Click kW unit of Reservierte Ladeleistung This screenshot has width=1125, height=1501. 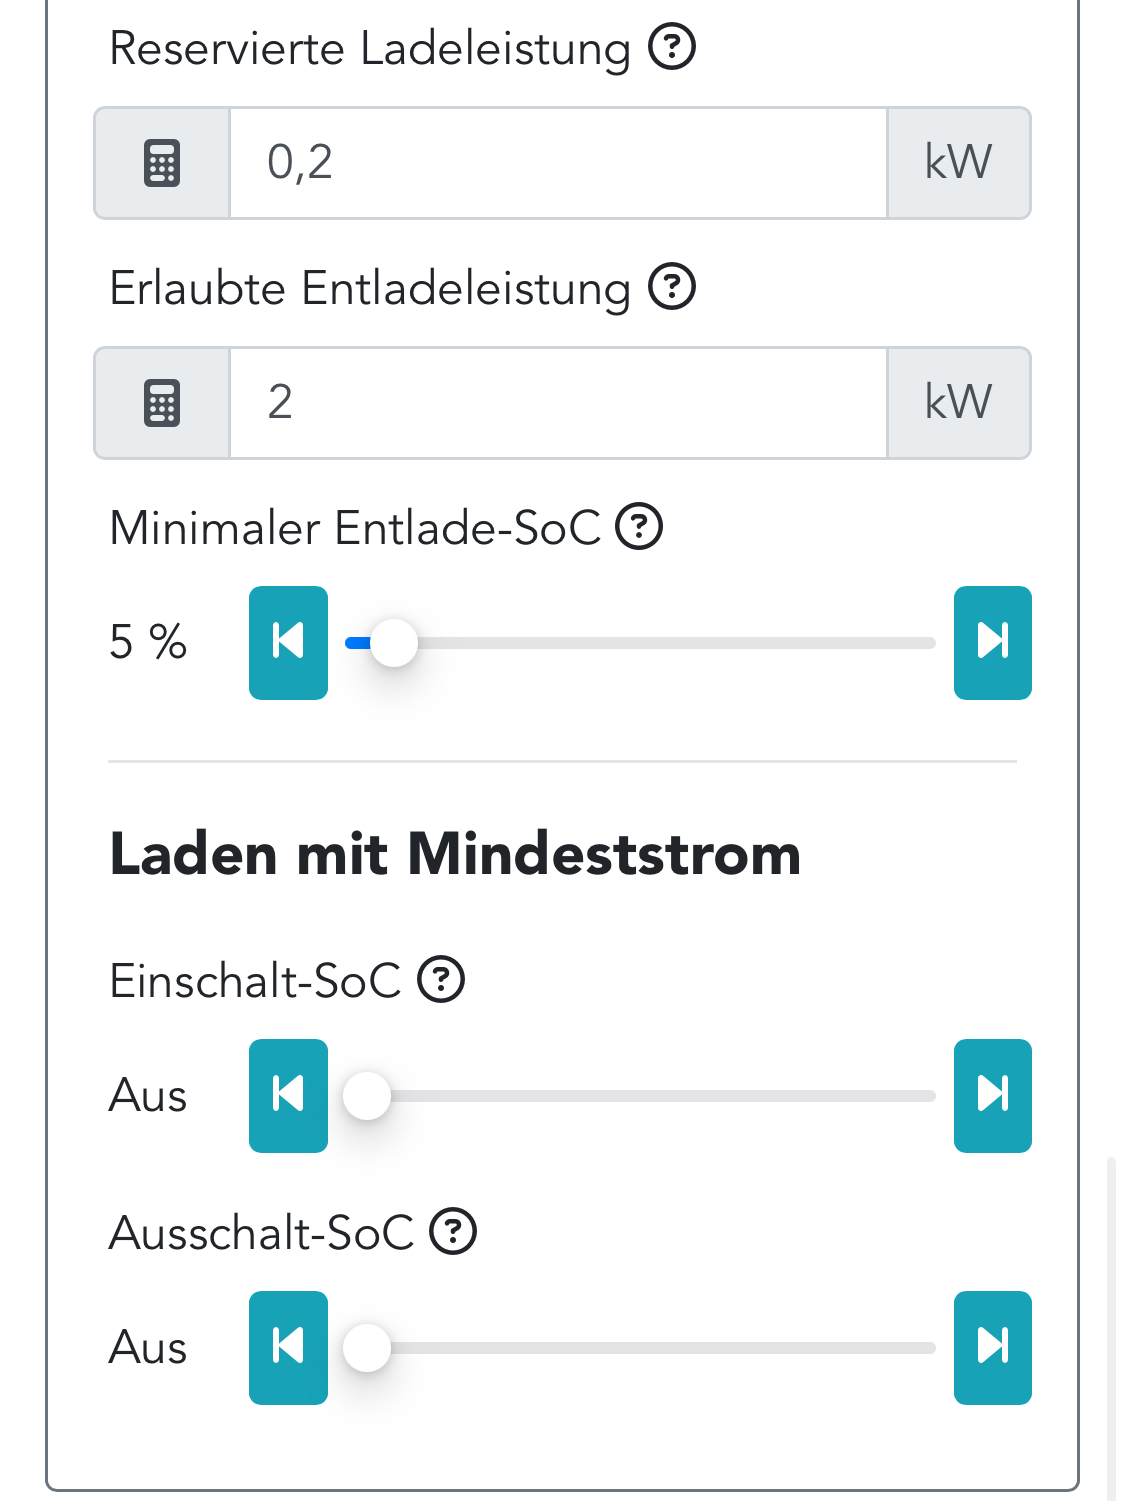(x=958, y=163)
